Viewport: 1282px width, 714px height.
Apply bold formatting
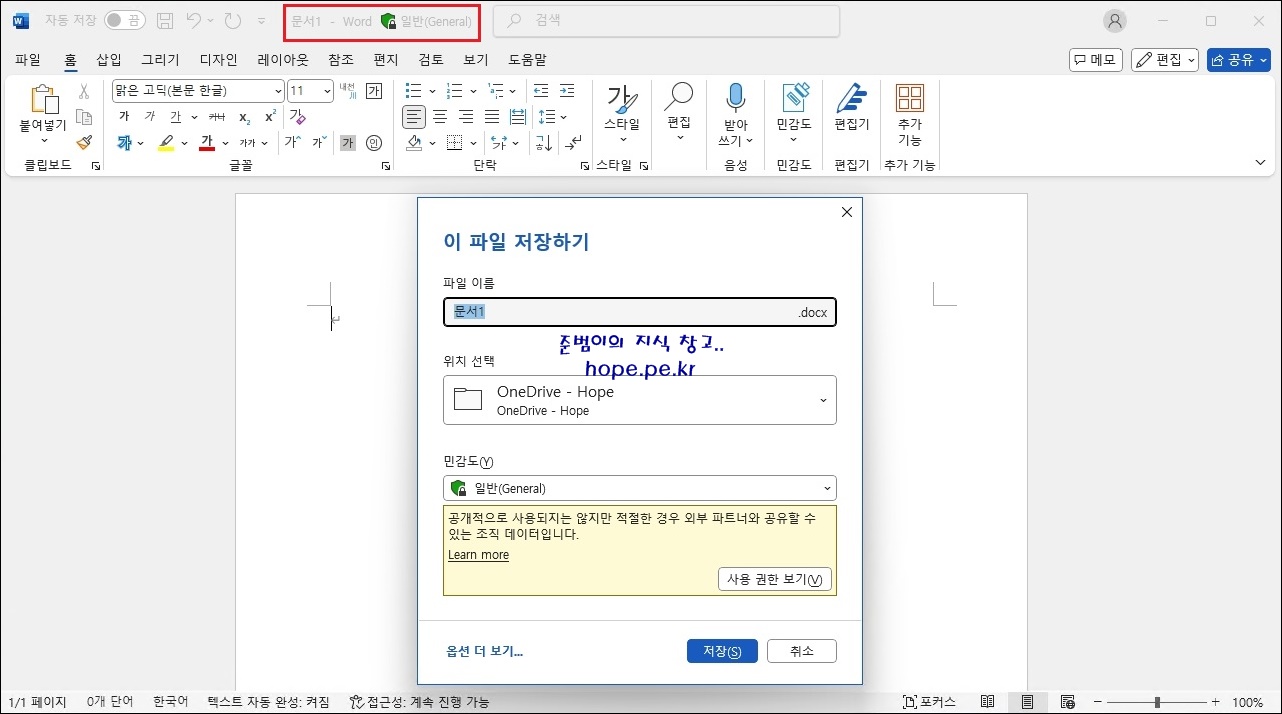(124, 117)
